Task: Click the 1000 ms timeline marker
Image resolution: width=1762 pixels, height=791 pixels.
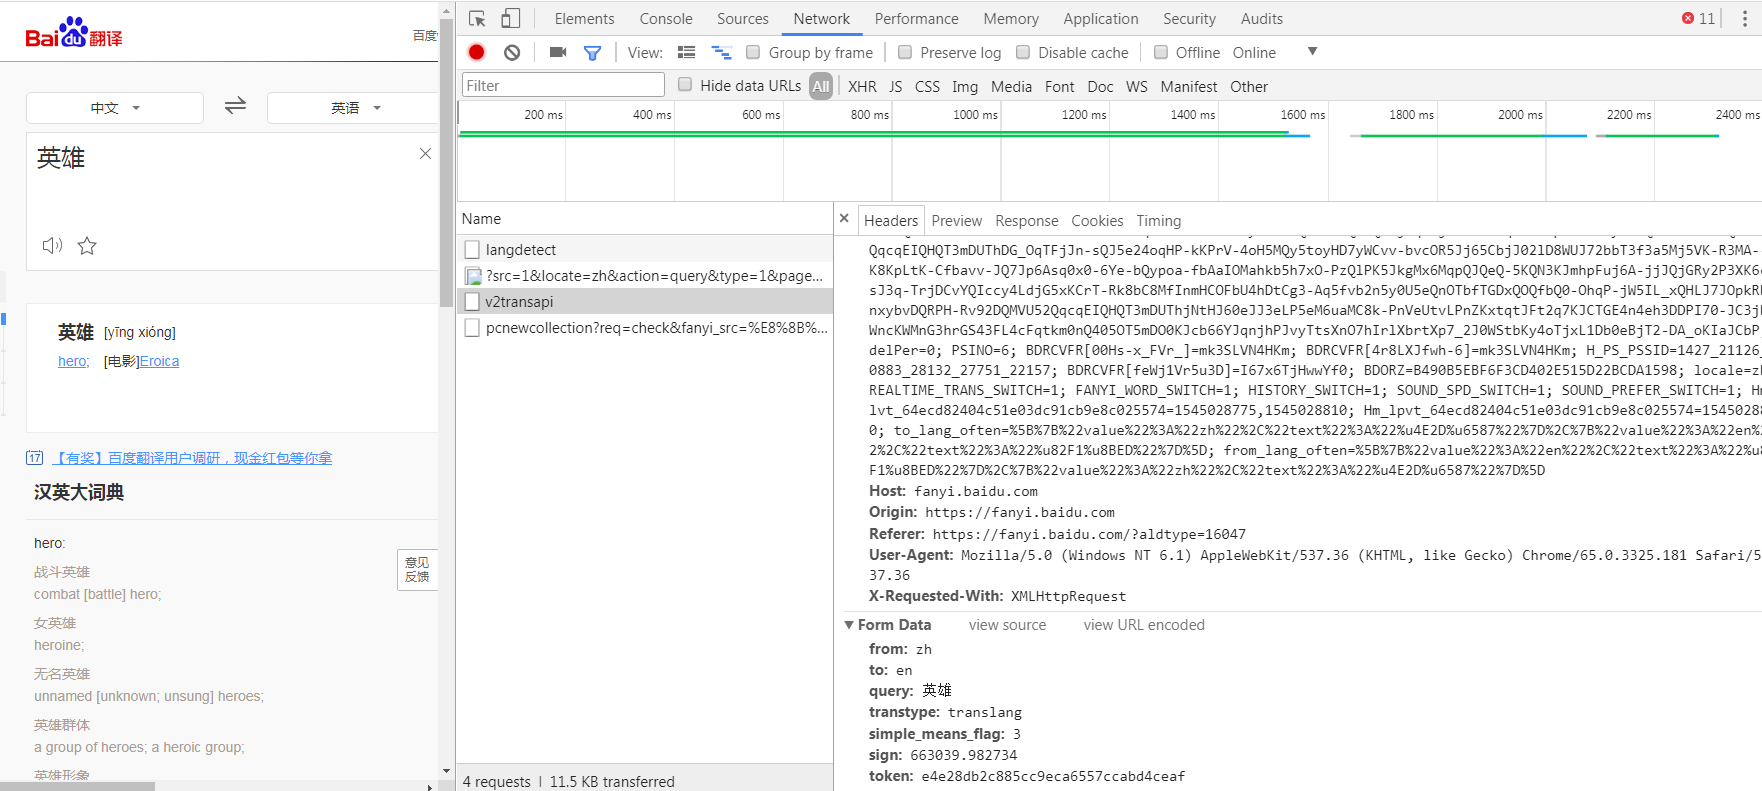Action: [x=975, y=115]
